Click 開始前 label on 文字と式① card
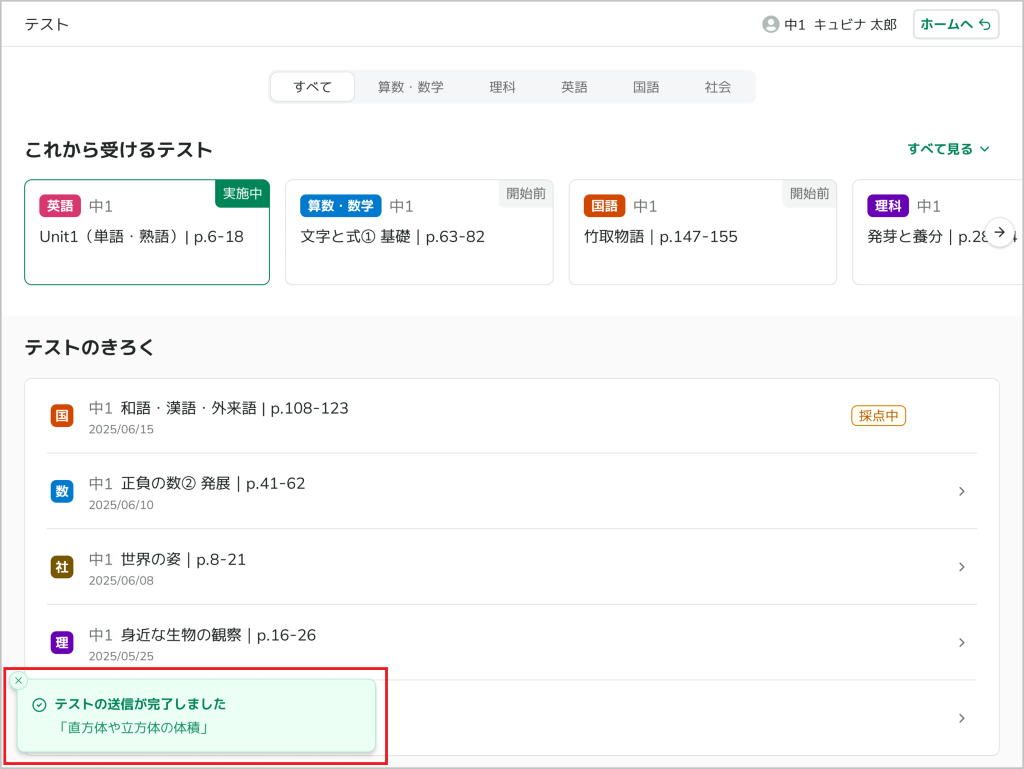Viewport: 1024px width, 769px height. pyautogui.click(x=526, y=194)
